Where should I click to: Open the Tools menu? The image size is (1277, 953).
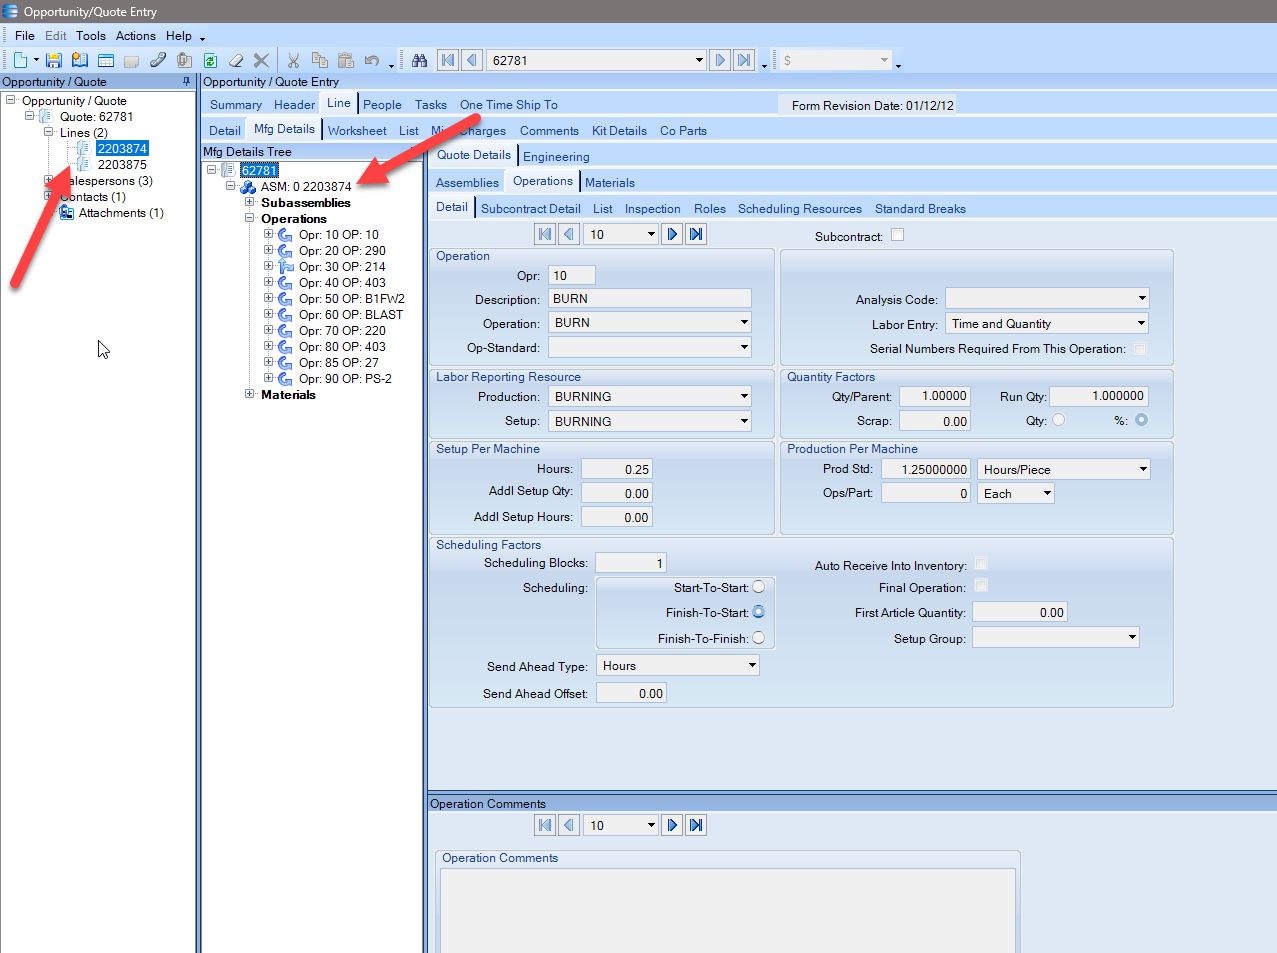click(91, 36)
